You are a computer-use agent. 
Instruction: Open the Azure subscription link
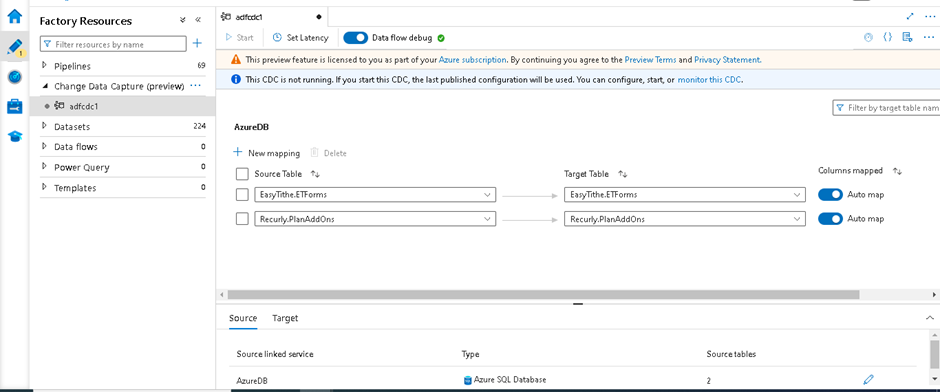(x=473, y=60)
